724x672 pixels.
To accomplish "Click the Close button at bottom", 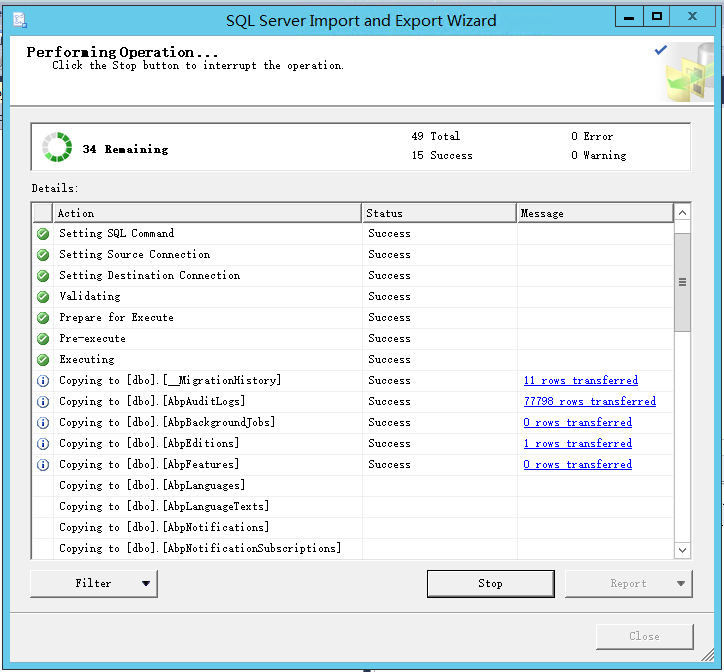I will pyautogui.click(x=645, y=636).
